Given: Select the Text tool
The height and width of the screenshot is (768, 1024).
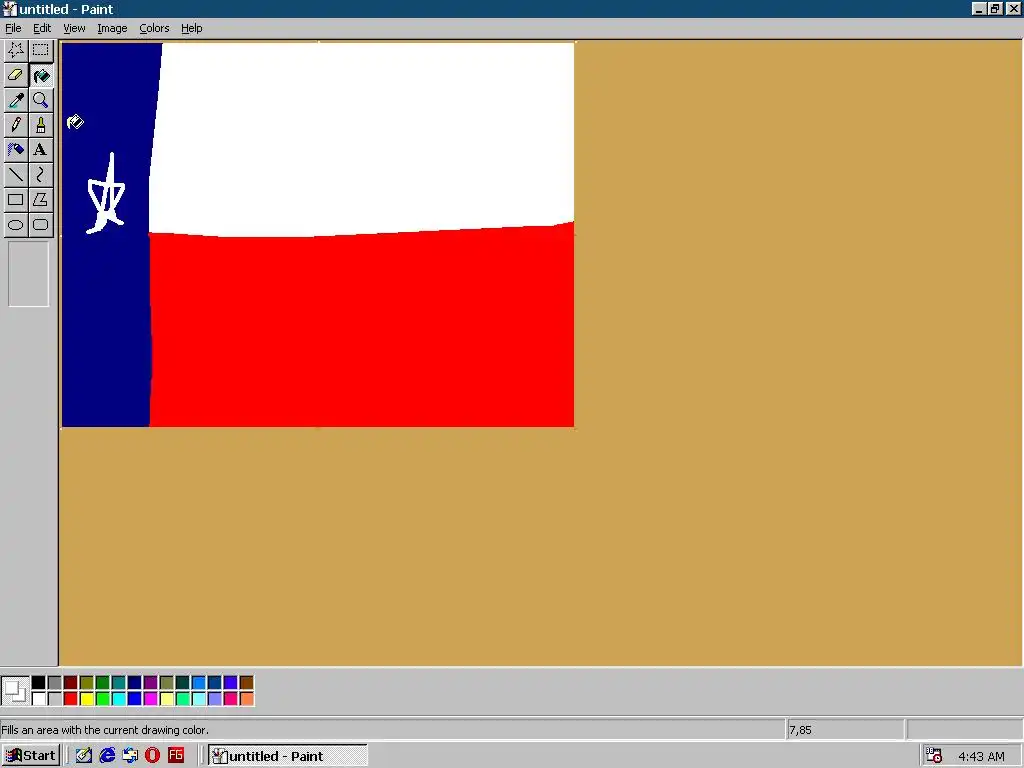Looking at the screenshot, I should [x=40, y=150].
